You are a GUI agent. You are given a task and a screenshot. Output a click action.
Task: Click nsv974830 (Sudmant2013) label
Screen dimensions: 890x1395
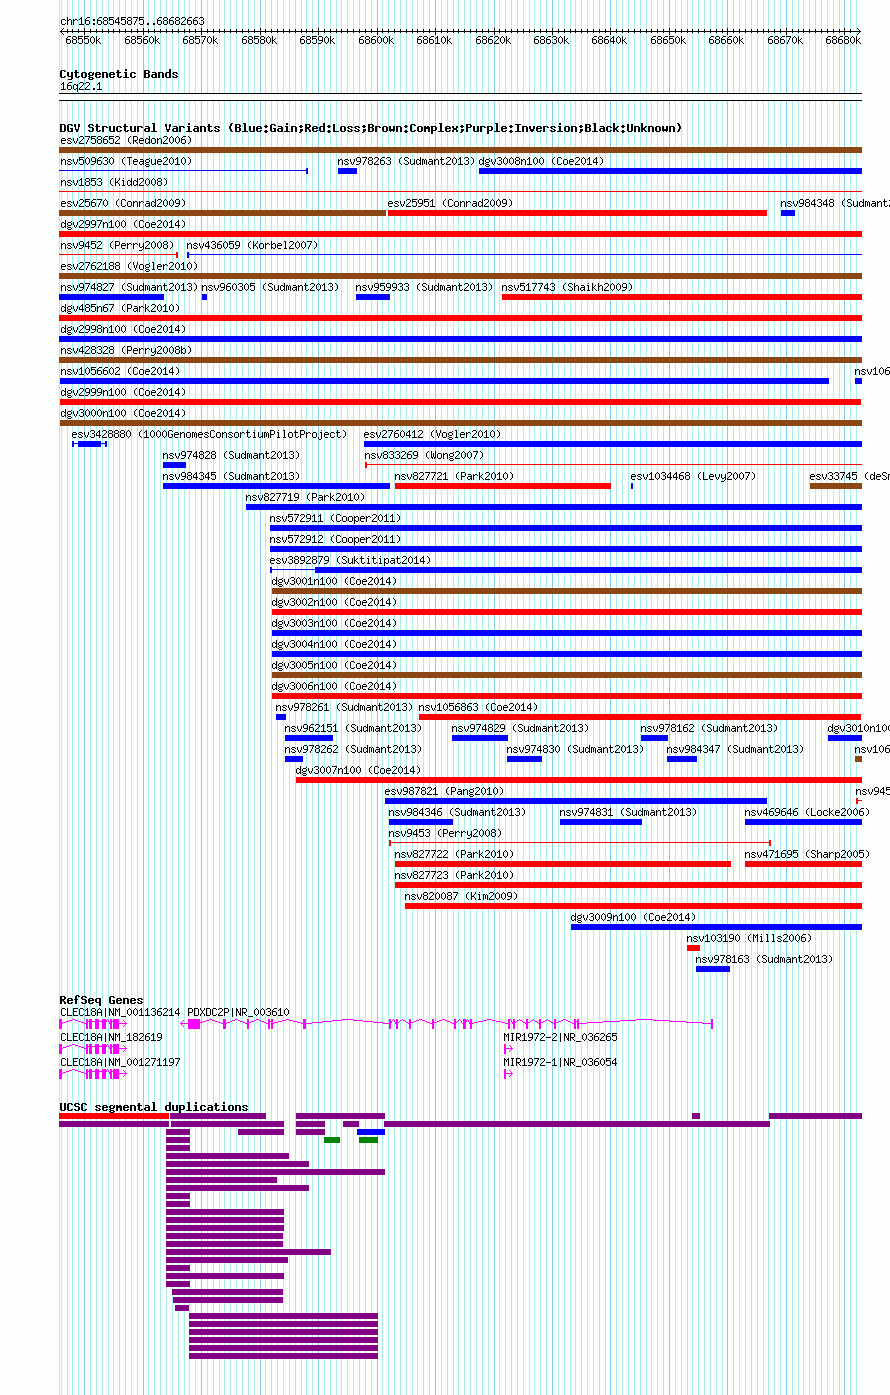575,749
